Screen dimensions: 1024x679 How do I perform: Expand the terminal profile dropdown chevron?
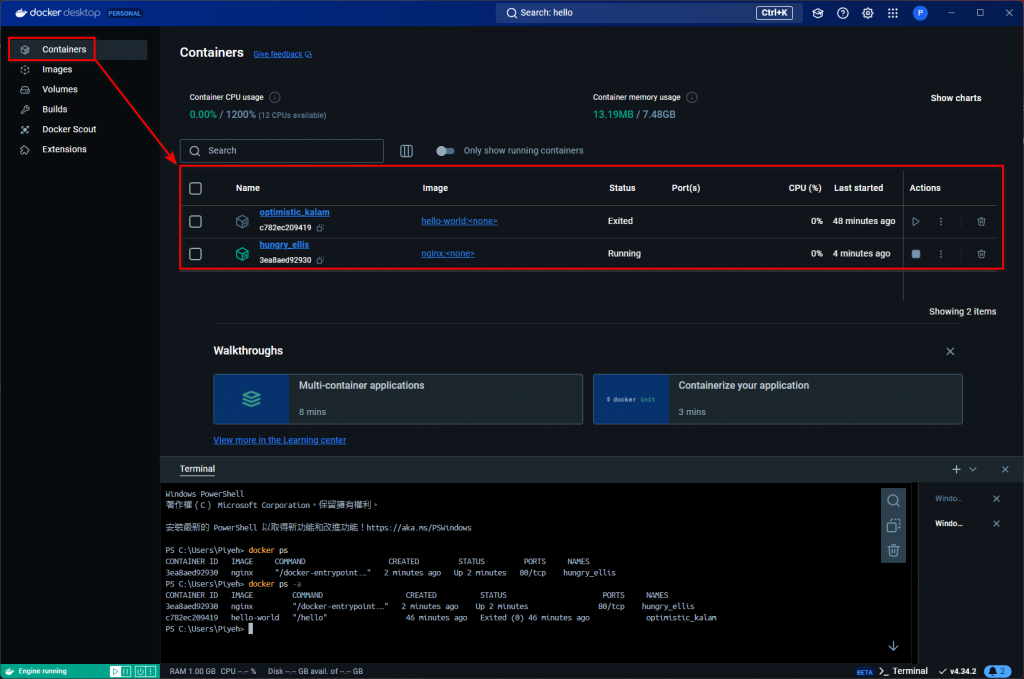(972, 469)
